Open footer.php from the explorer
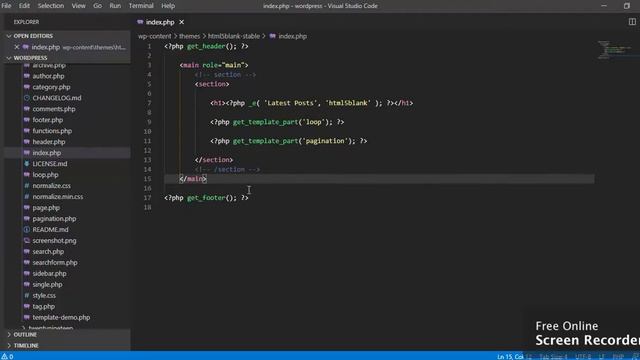The image size is (640, 360). pyautogui.click(x=48, y=120)
